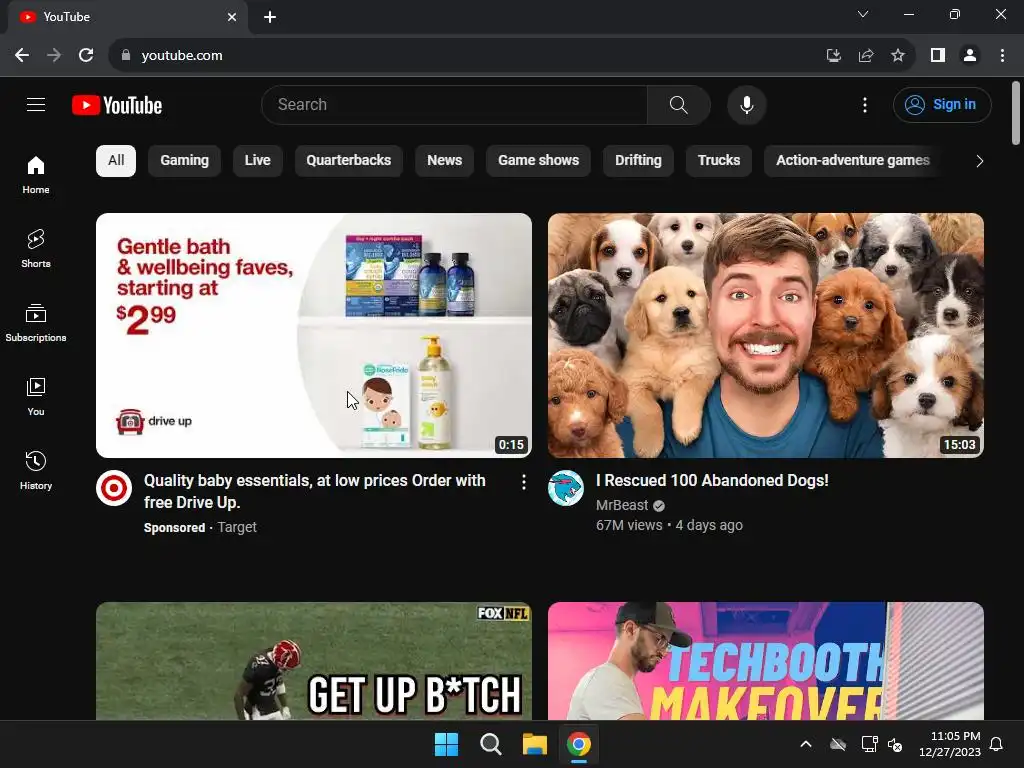1024x768 pixels.
Task: Reload the page
Action: coord(86,56)
